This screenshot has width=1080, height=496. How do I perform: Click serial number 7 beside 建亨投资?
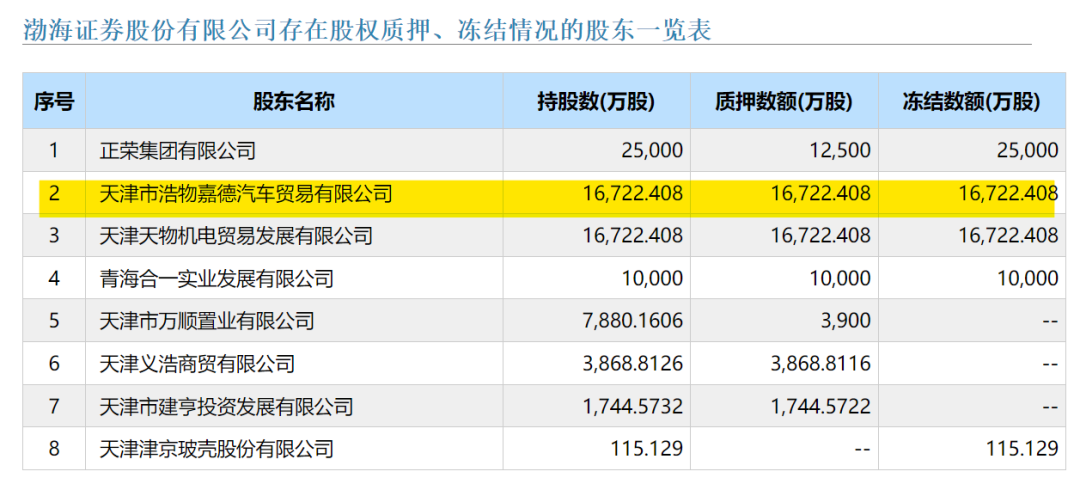tap(54, 406)
